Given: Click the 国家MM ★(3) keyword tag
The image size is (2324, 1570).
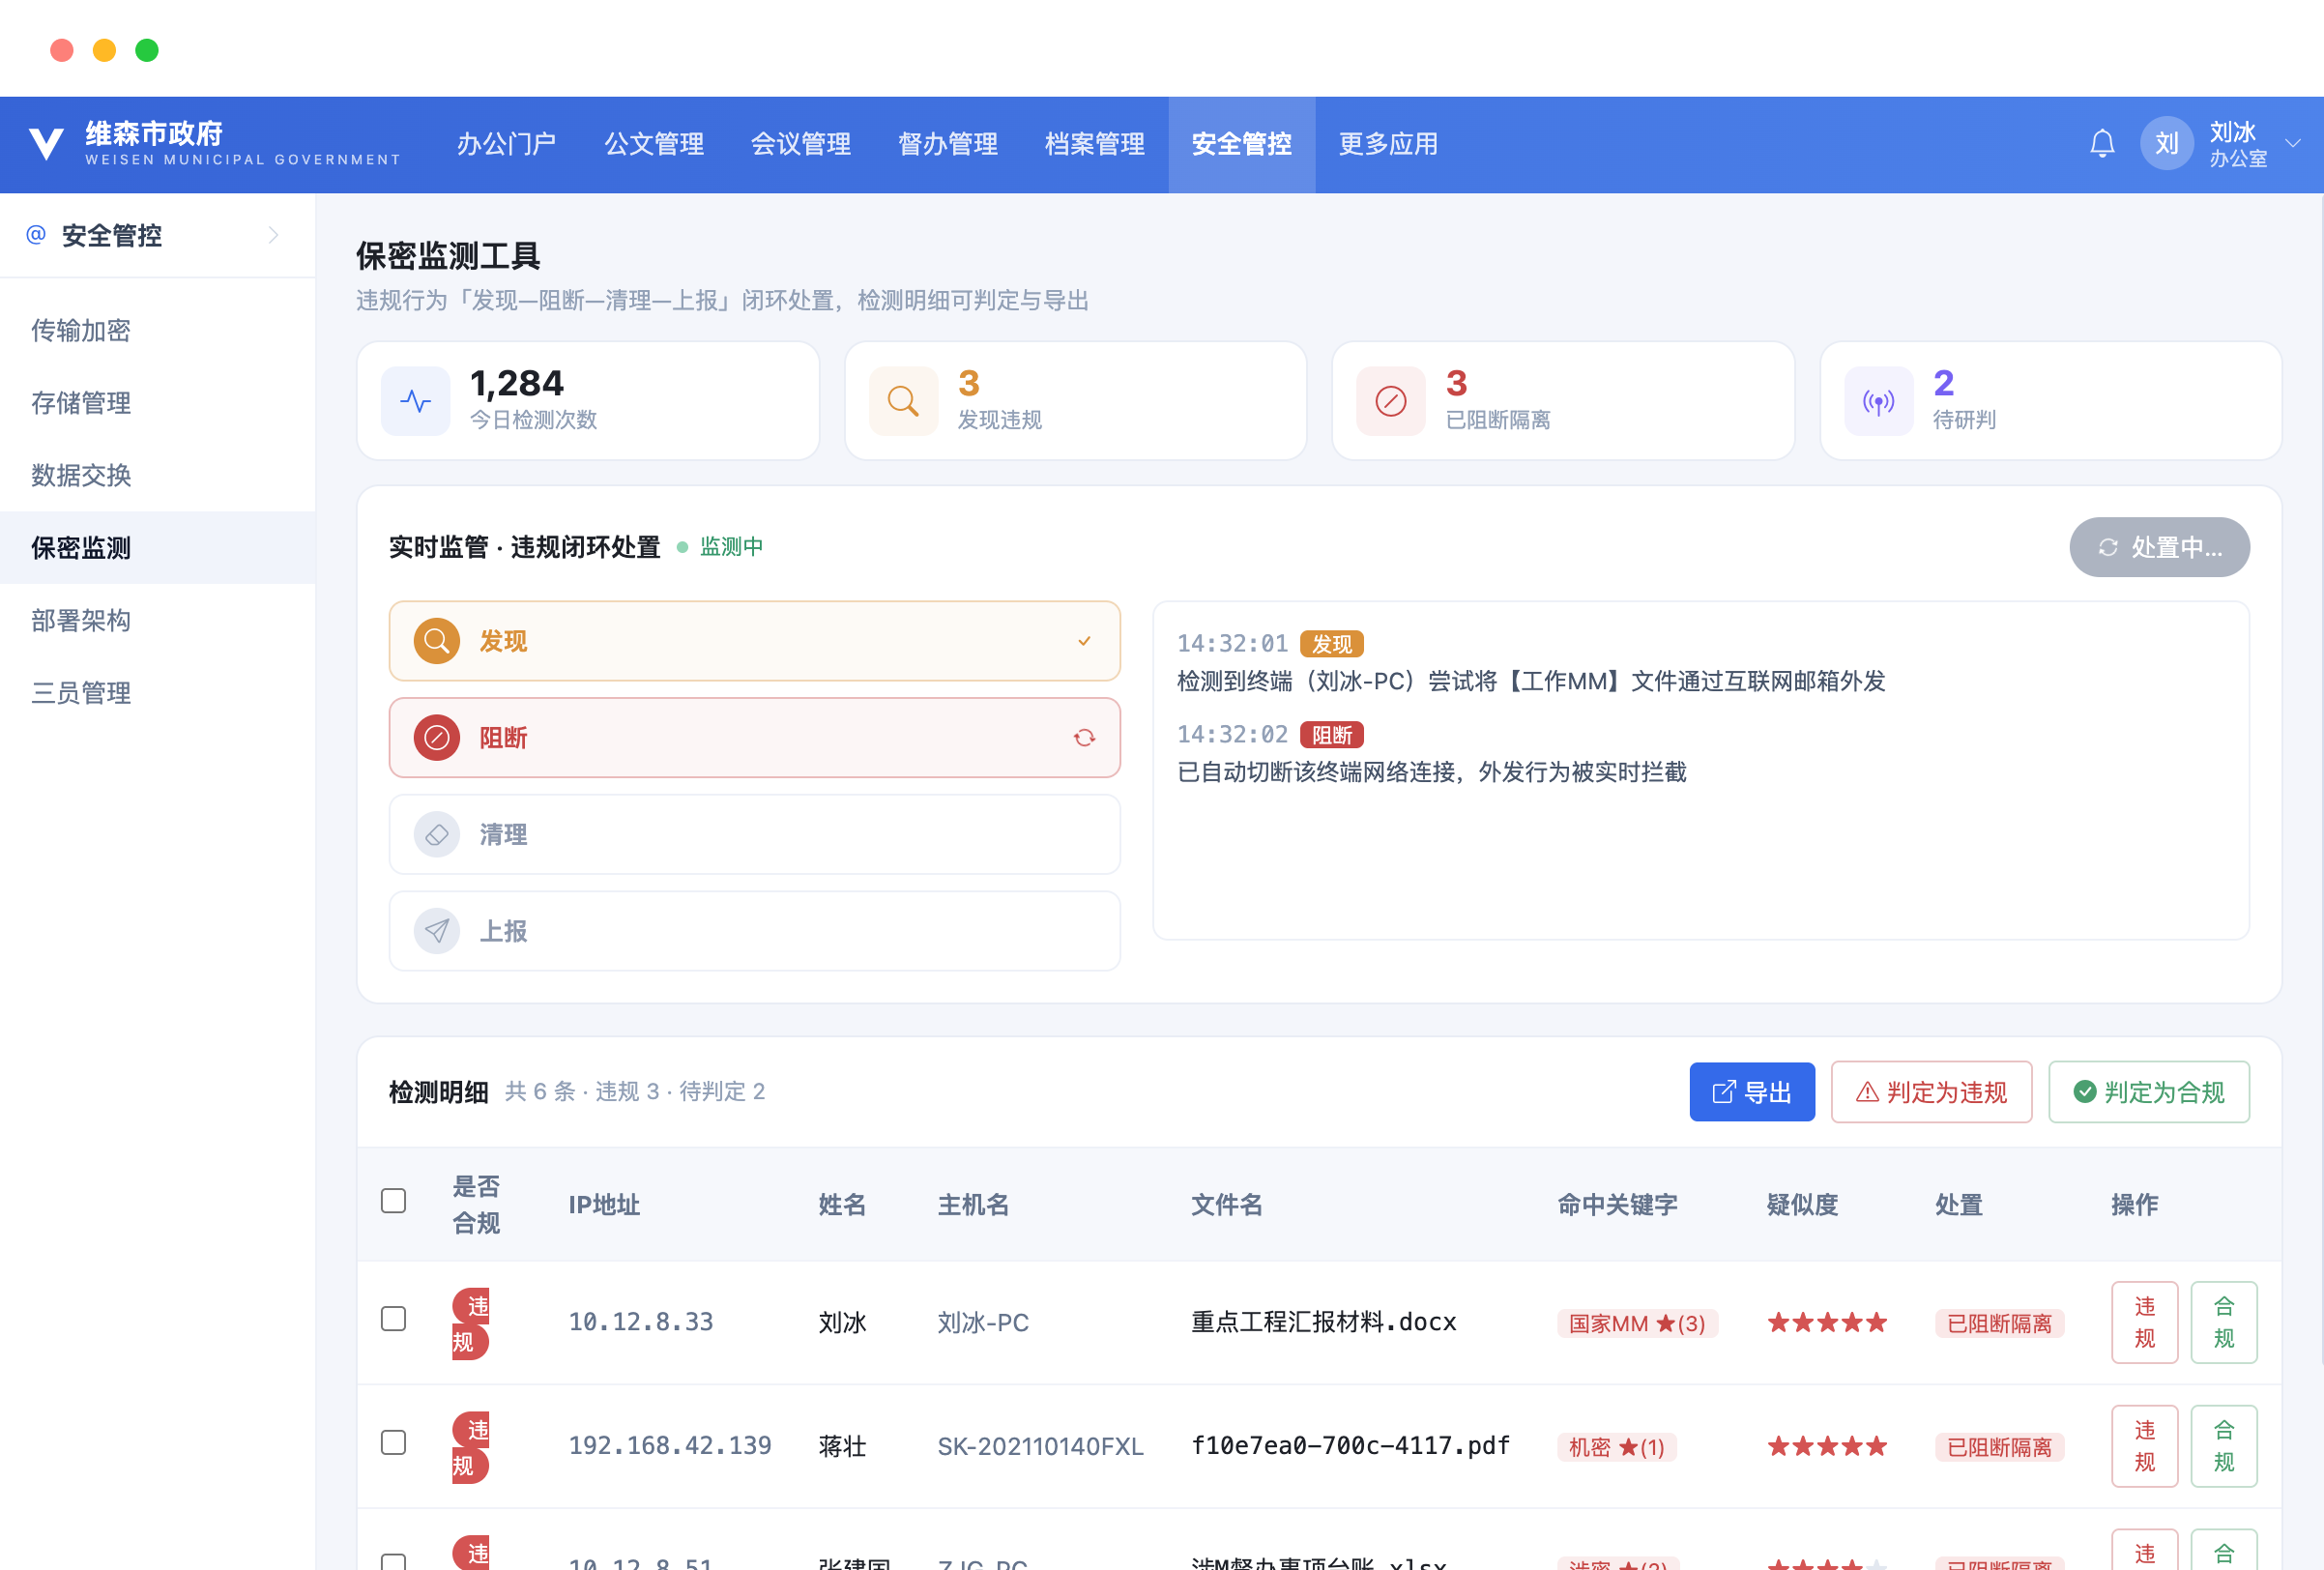Looking at the screenshot, I should (x=1637, y=1323).
